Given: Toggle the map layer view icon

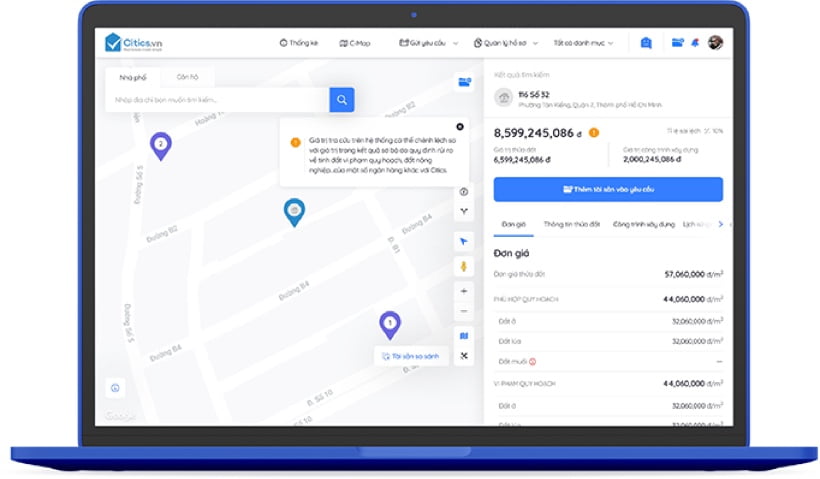Looking at the screenshot, I should coord(464,336).
